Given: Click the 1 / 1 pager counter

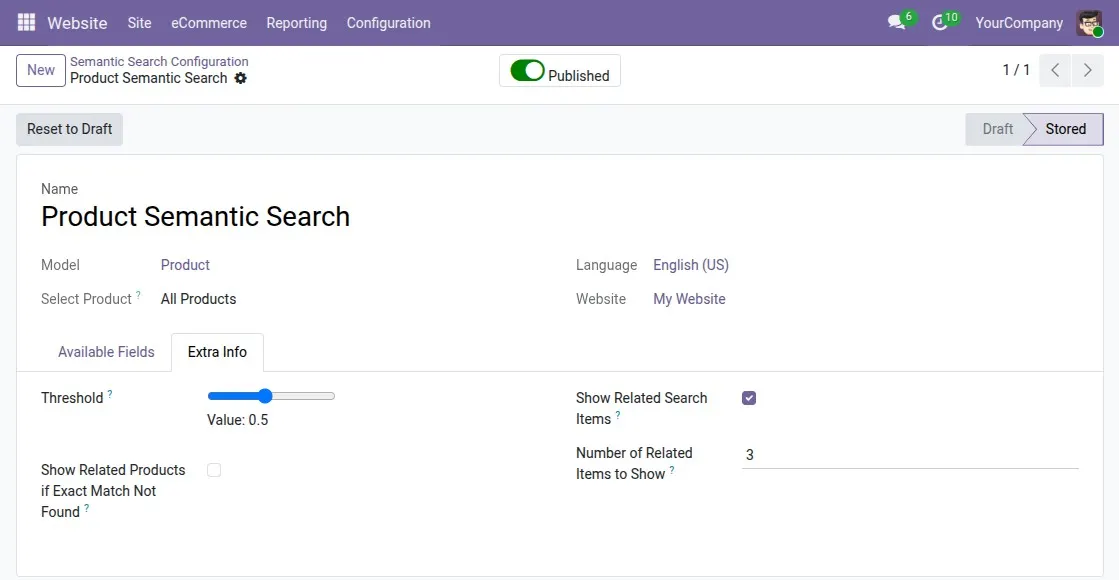Looking at the screenshot, I should click(x=1016, y=70).
